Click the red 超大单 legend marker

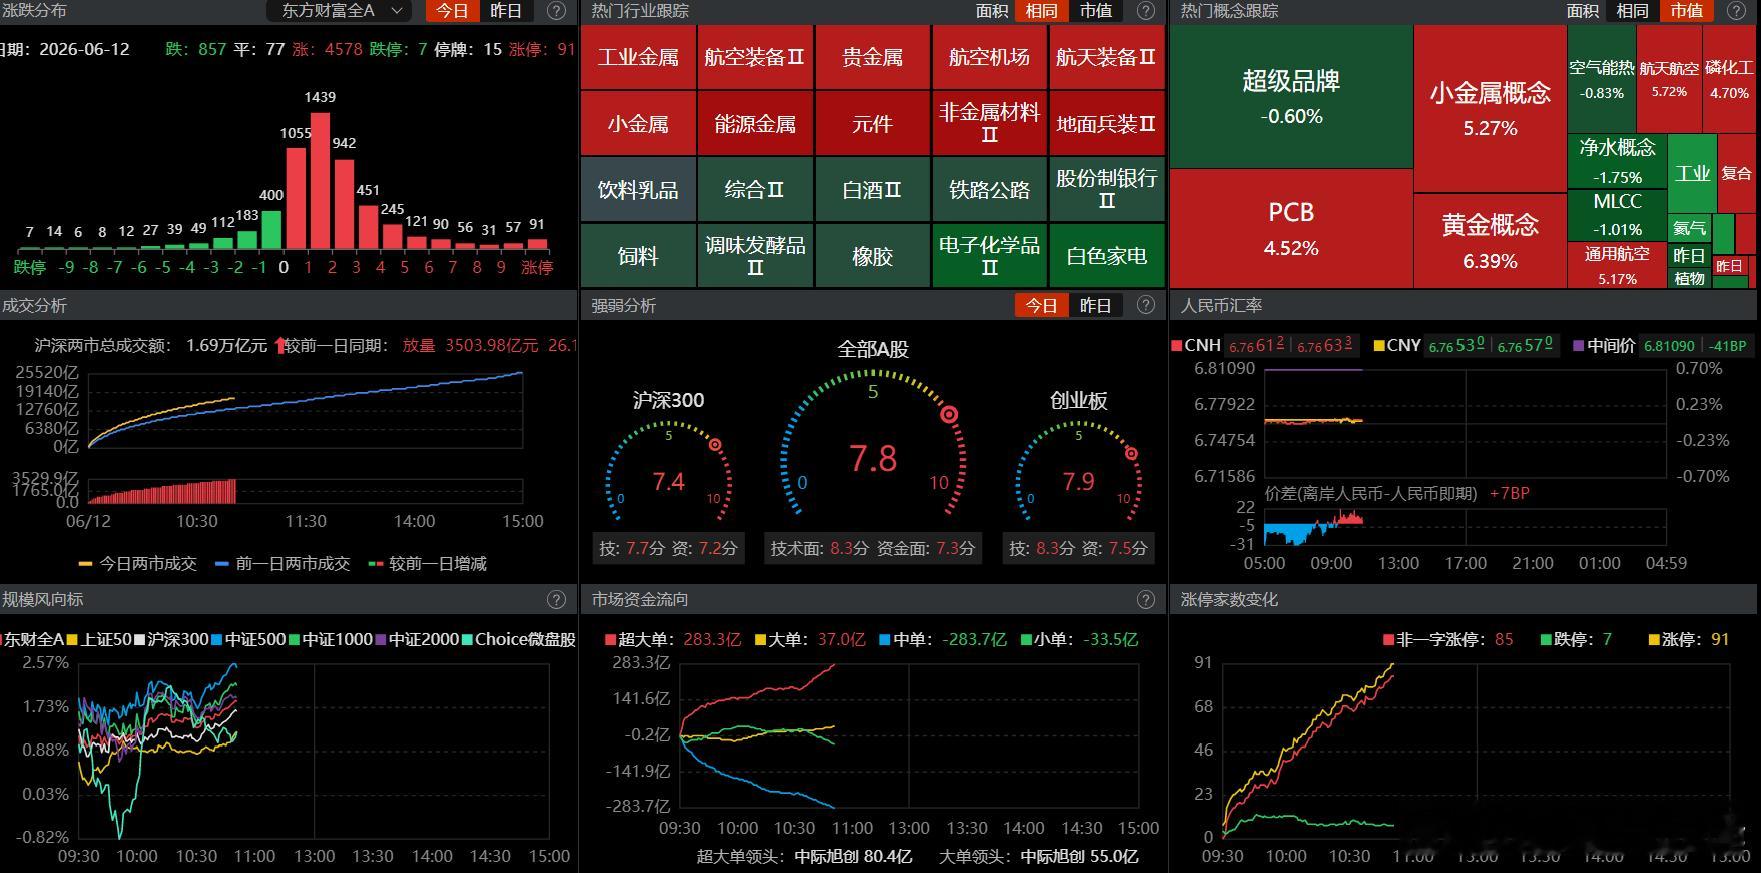pyautogui.click(x=610, y=639)
